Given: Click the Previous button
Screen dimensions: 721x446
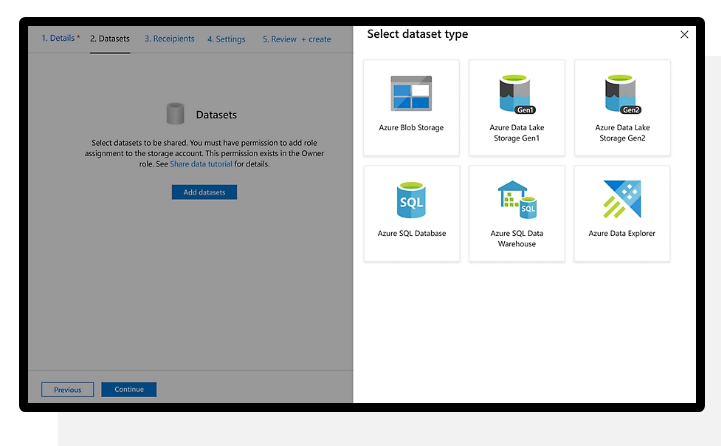Looking at the screenshot, I should pos(68,389).
